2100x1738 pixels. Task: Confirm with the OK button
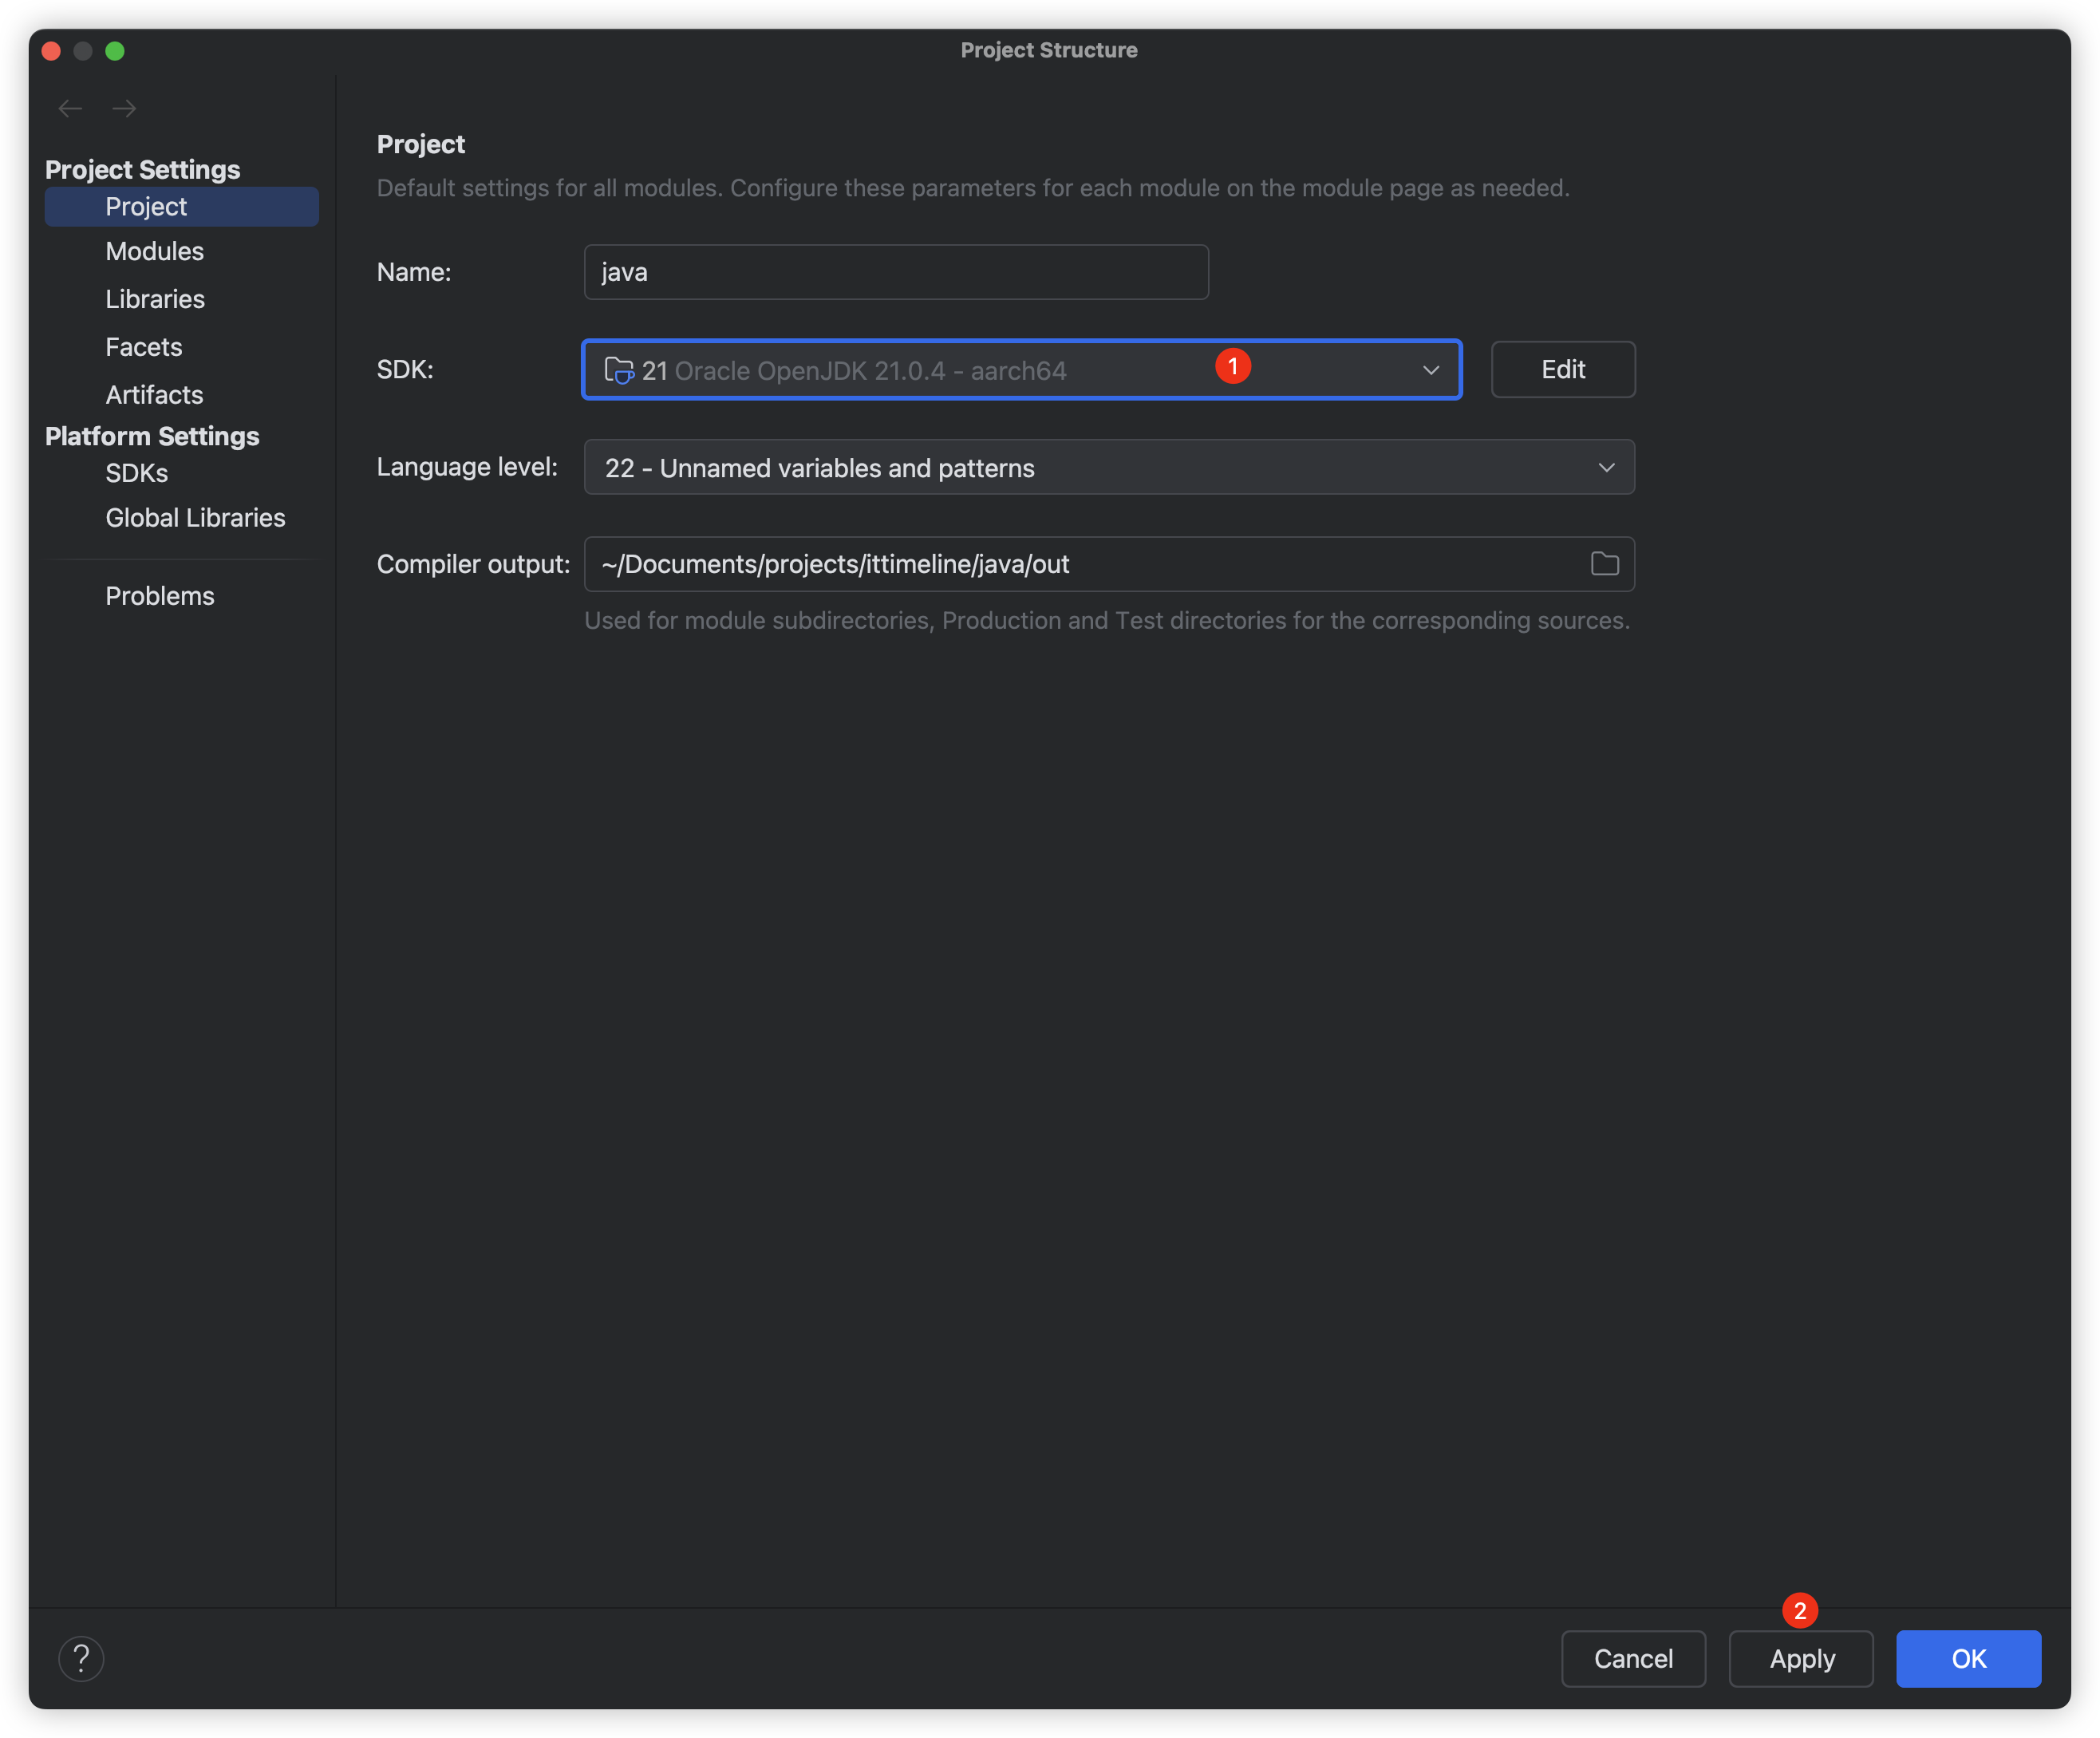point(1967,1659)
